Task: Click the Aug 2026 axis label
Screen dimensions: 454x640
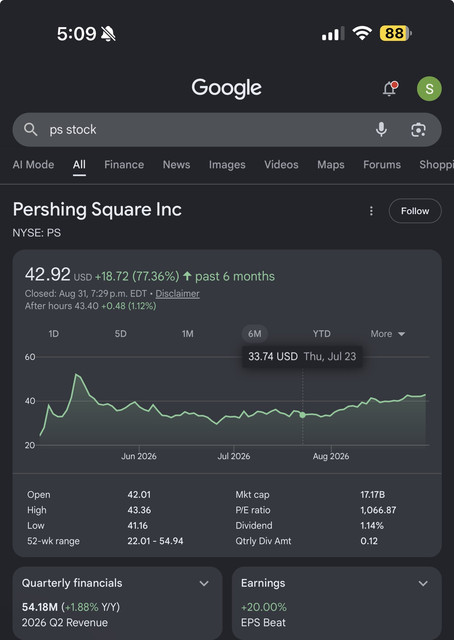Action: click(331, 456)
